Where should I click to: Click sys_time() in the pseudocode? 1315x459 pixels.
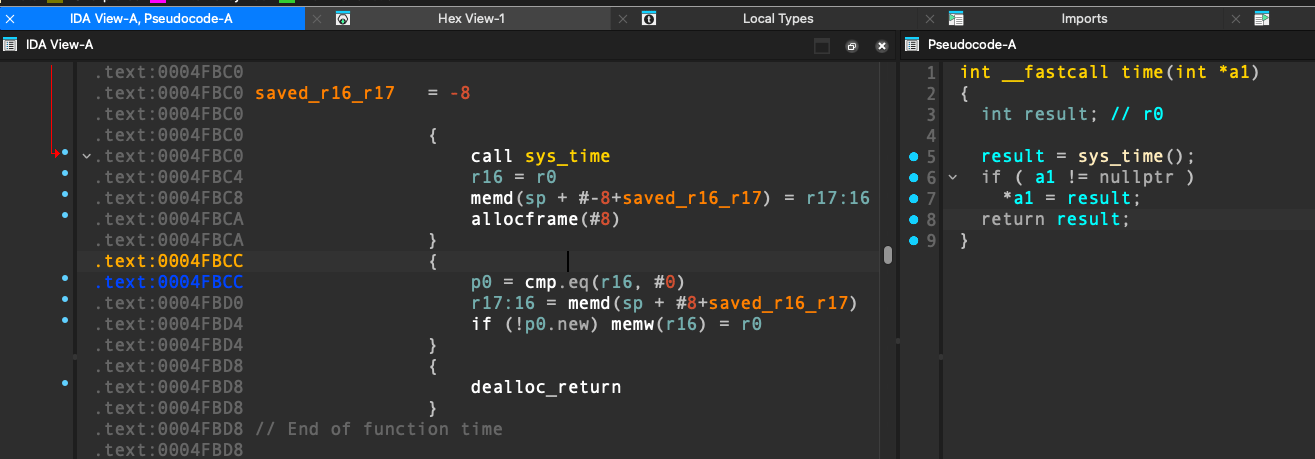1131,156
